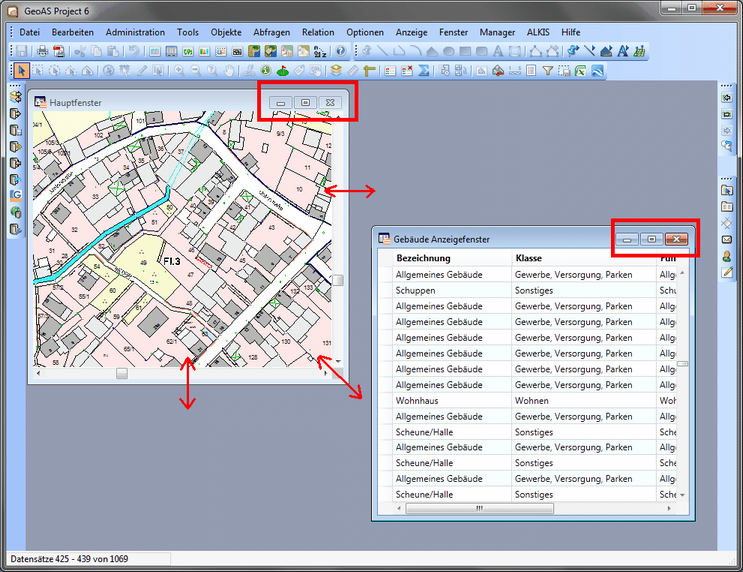Click the pencil icon in right sidebar
This screenshot has width=743, height=572.
(727, 272)
